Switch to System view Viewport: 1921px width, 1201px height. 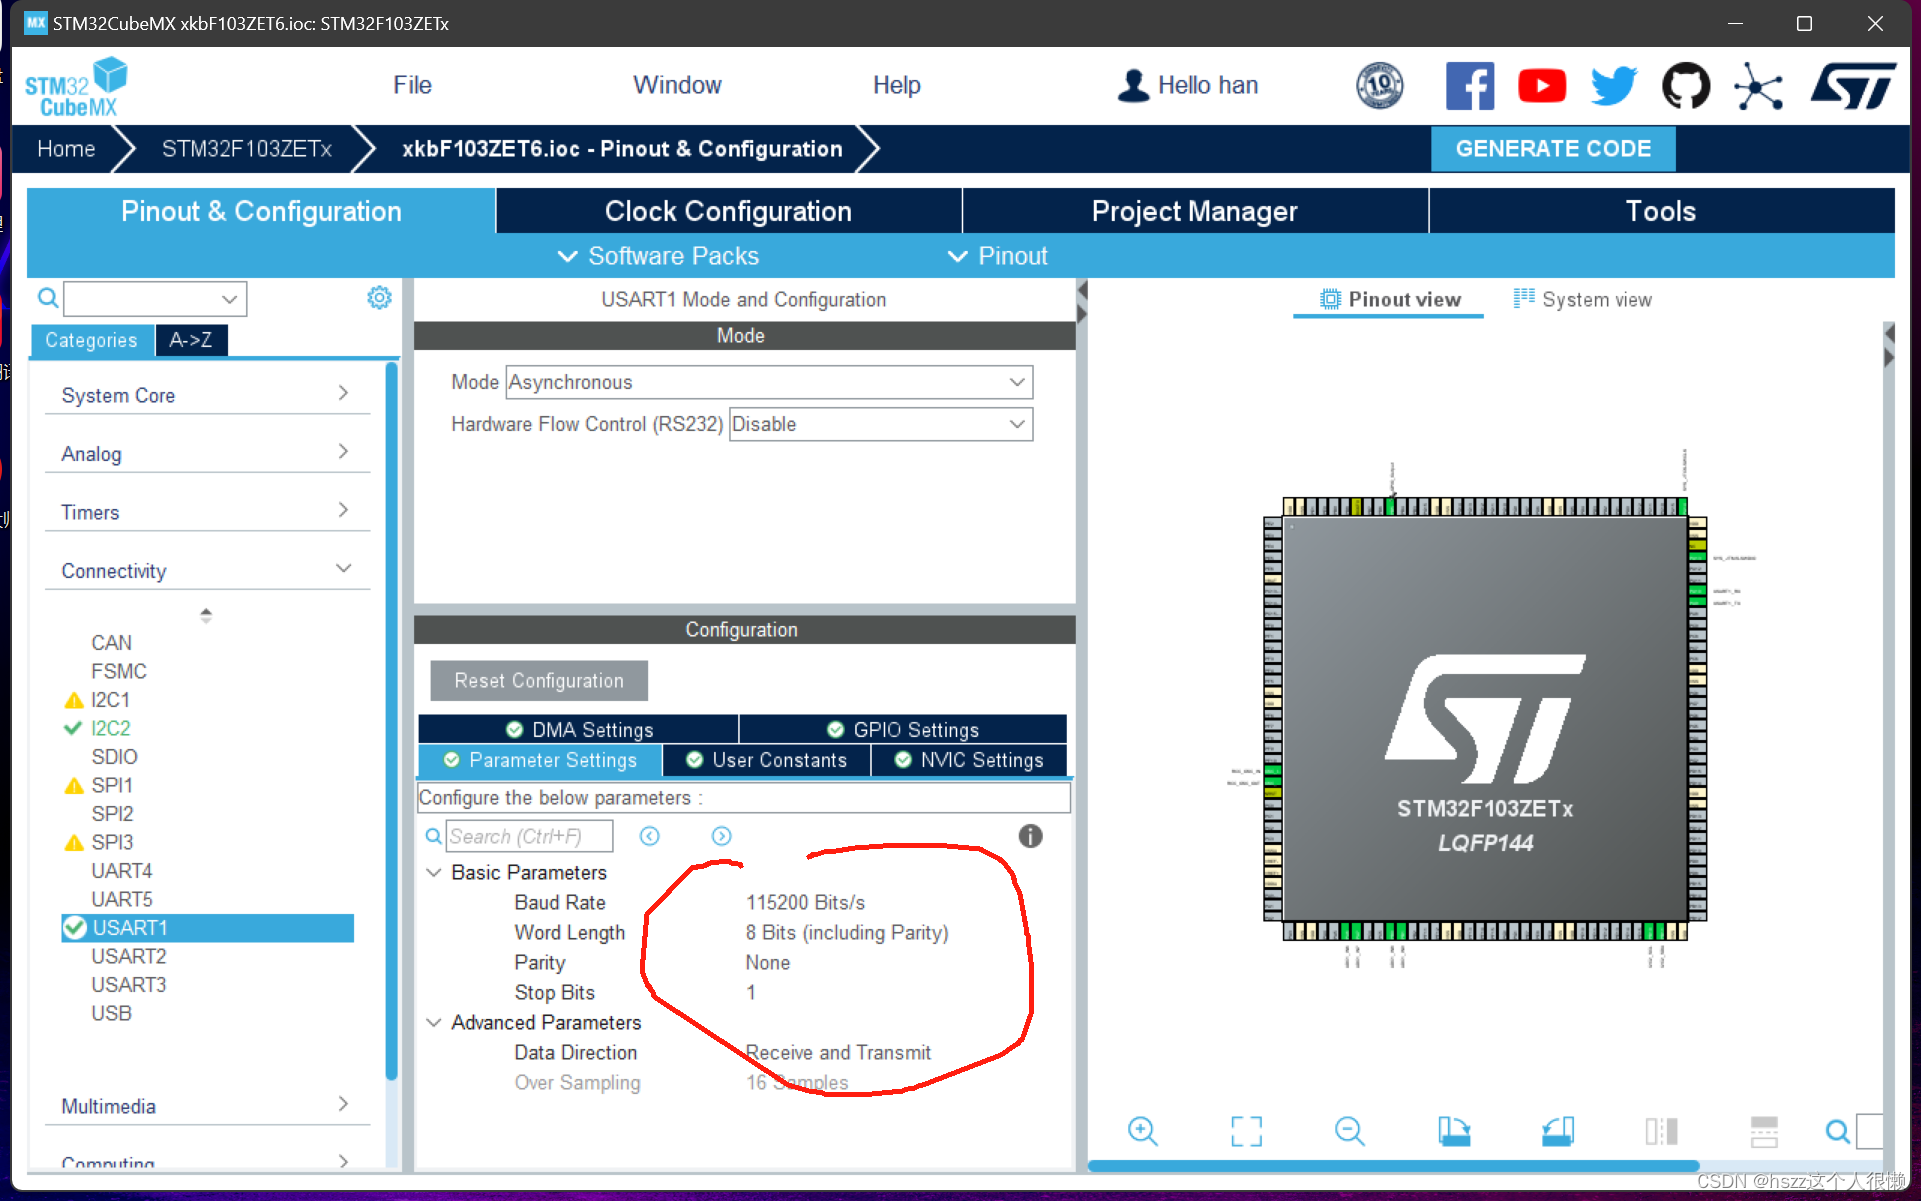pos(1583,299)
